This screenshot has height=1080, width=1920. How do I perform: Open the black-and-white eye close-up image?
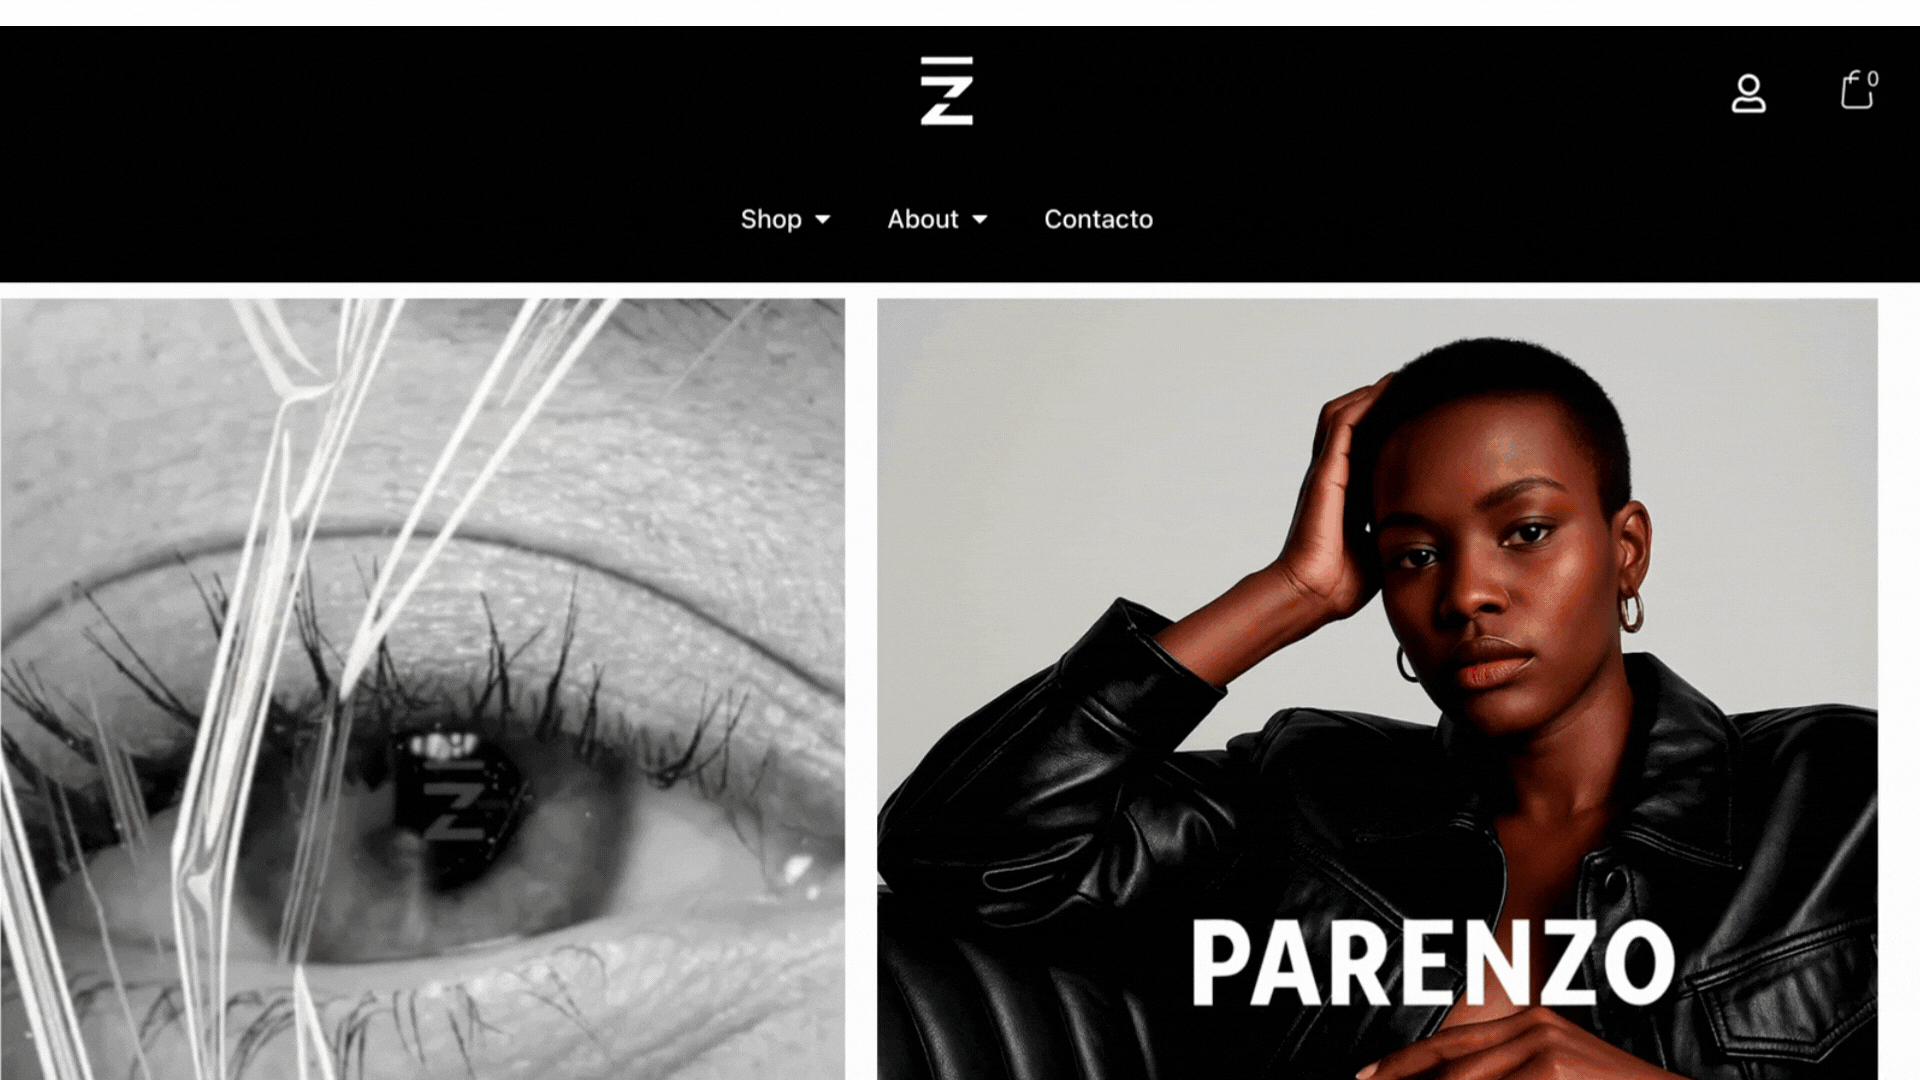[422, 689]
